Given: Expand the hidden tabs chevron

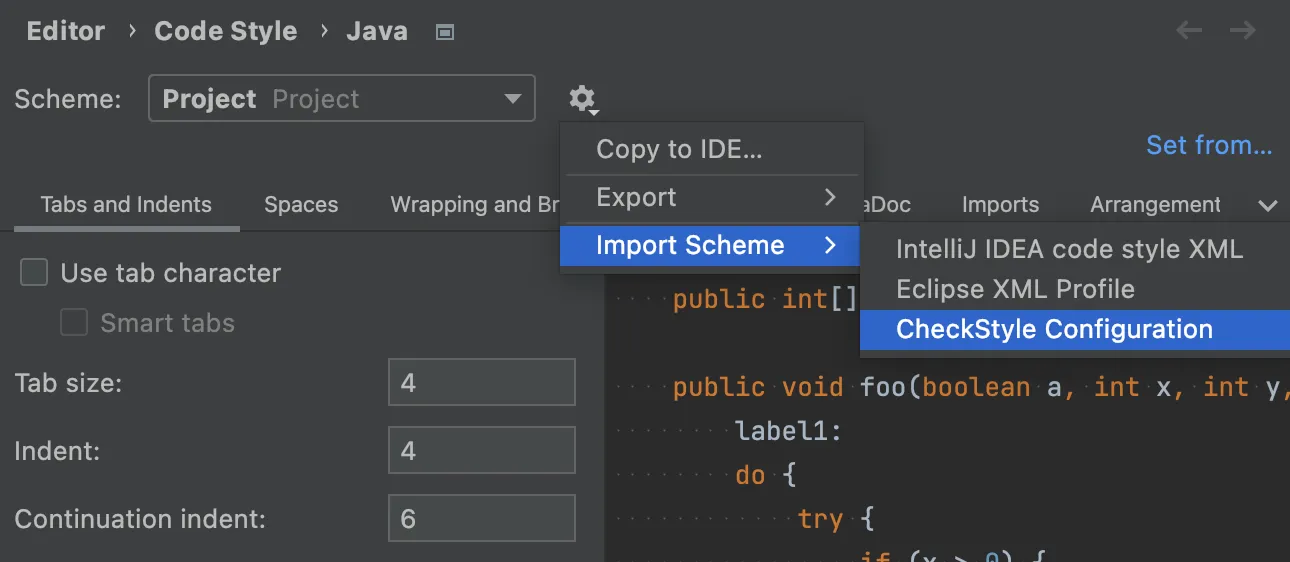Looking at the screenshot, I should click(1268, 205).
